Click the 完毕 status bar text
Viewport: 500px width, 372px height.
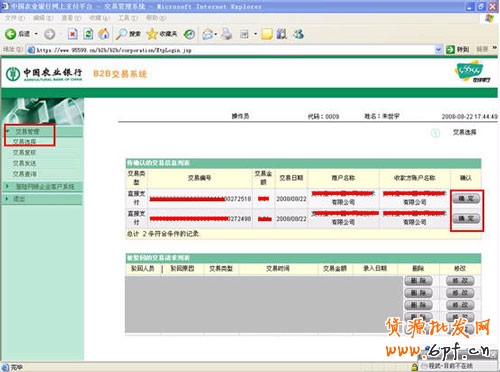pos(17,367)
